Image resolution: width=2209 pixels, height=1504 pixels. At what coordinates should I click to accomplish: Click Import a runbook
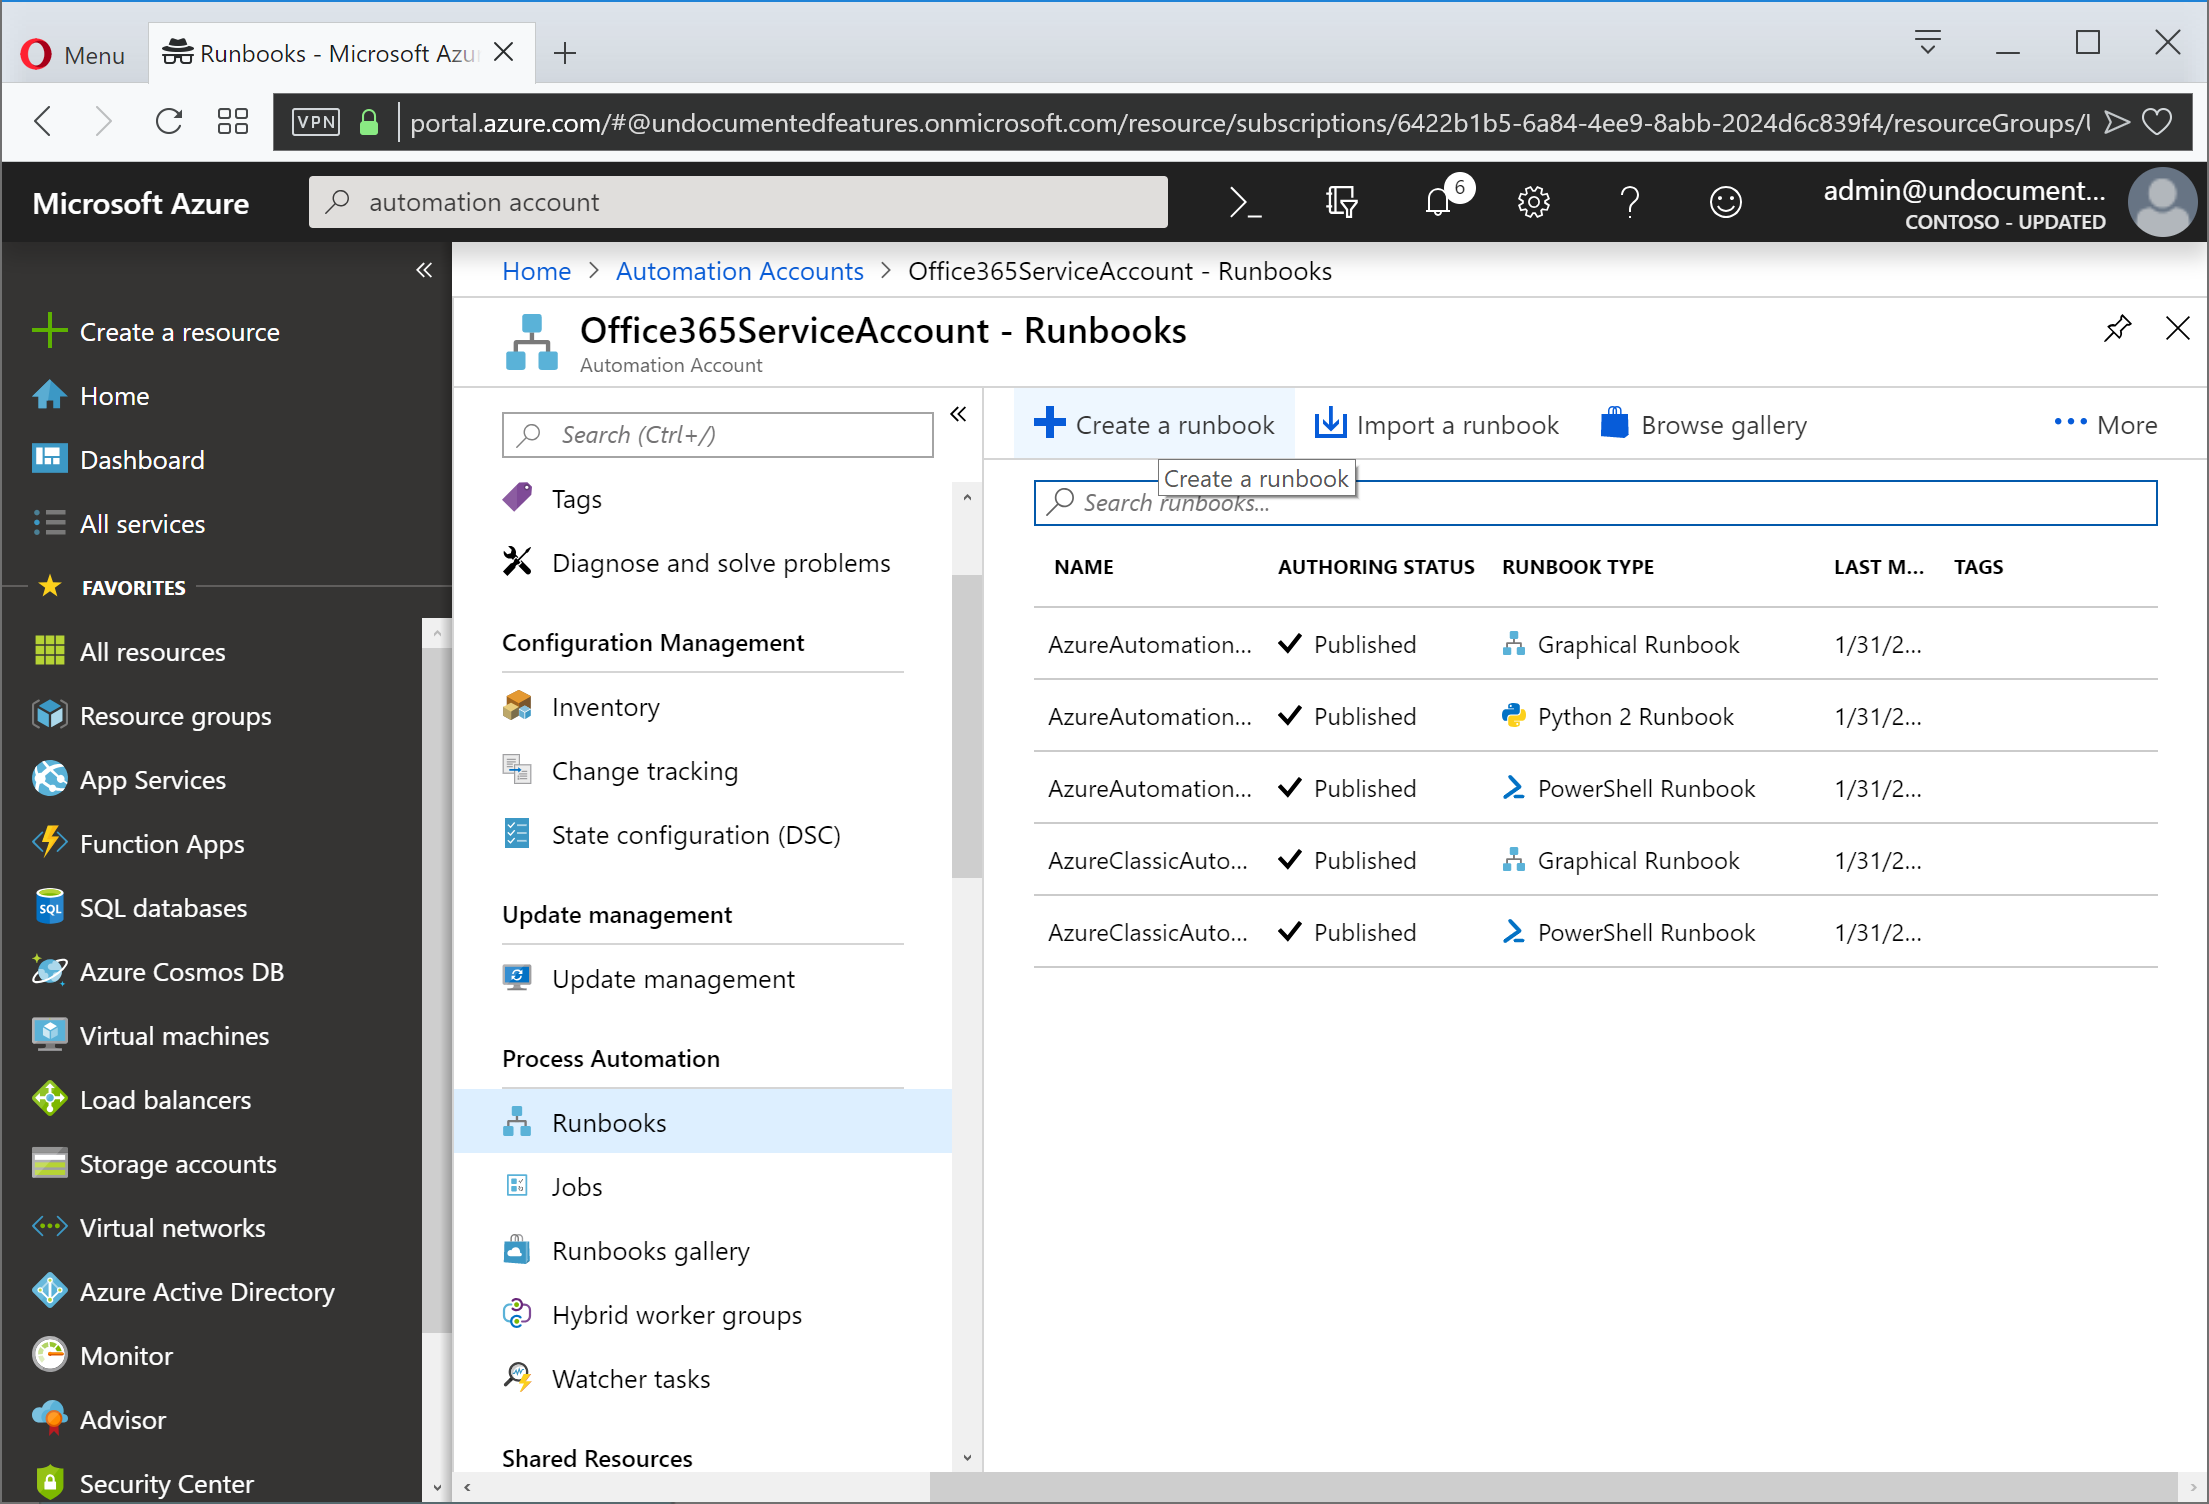[1437, 424]
